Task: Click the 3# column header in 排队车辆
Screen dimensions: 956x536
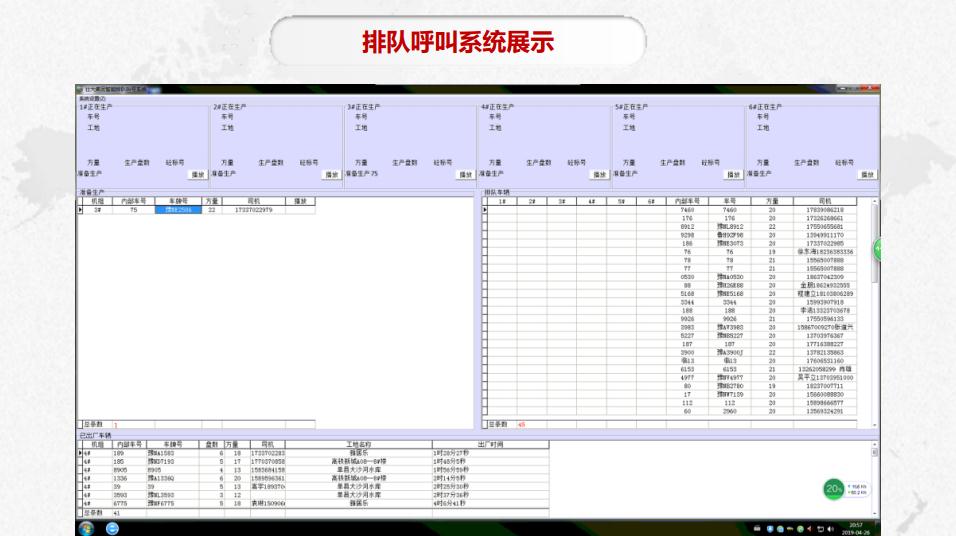Action: [x=562, y=201]
